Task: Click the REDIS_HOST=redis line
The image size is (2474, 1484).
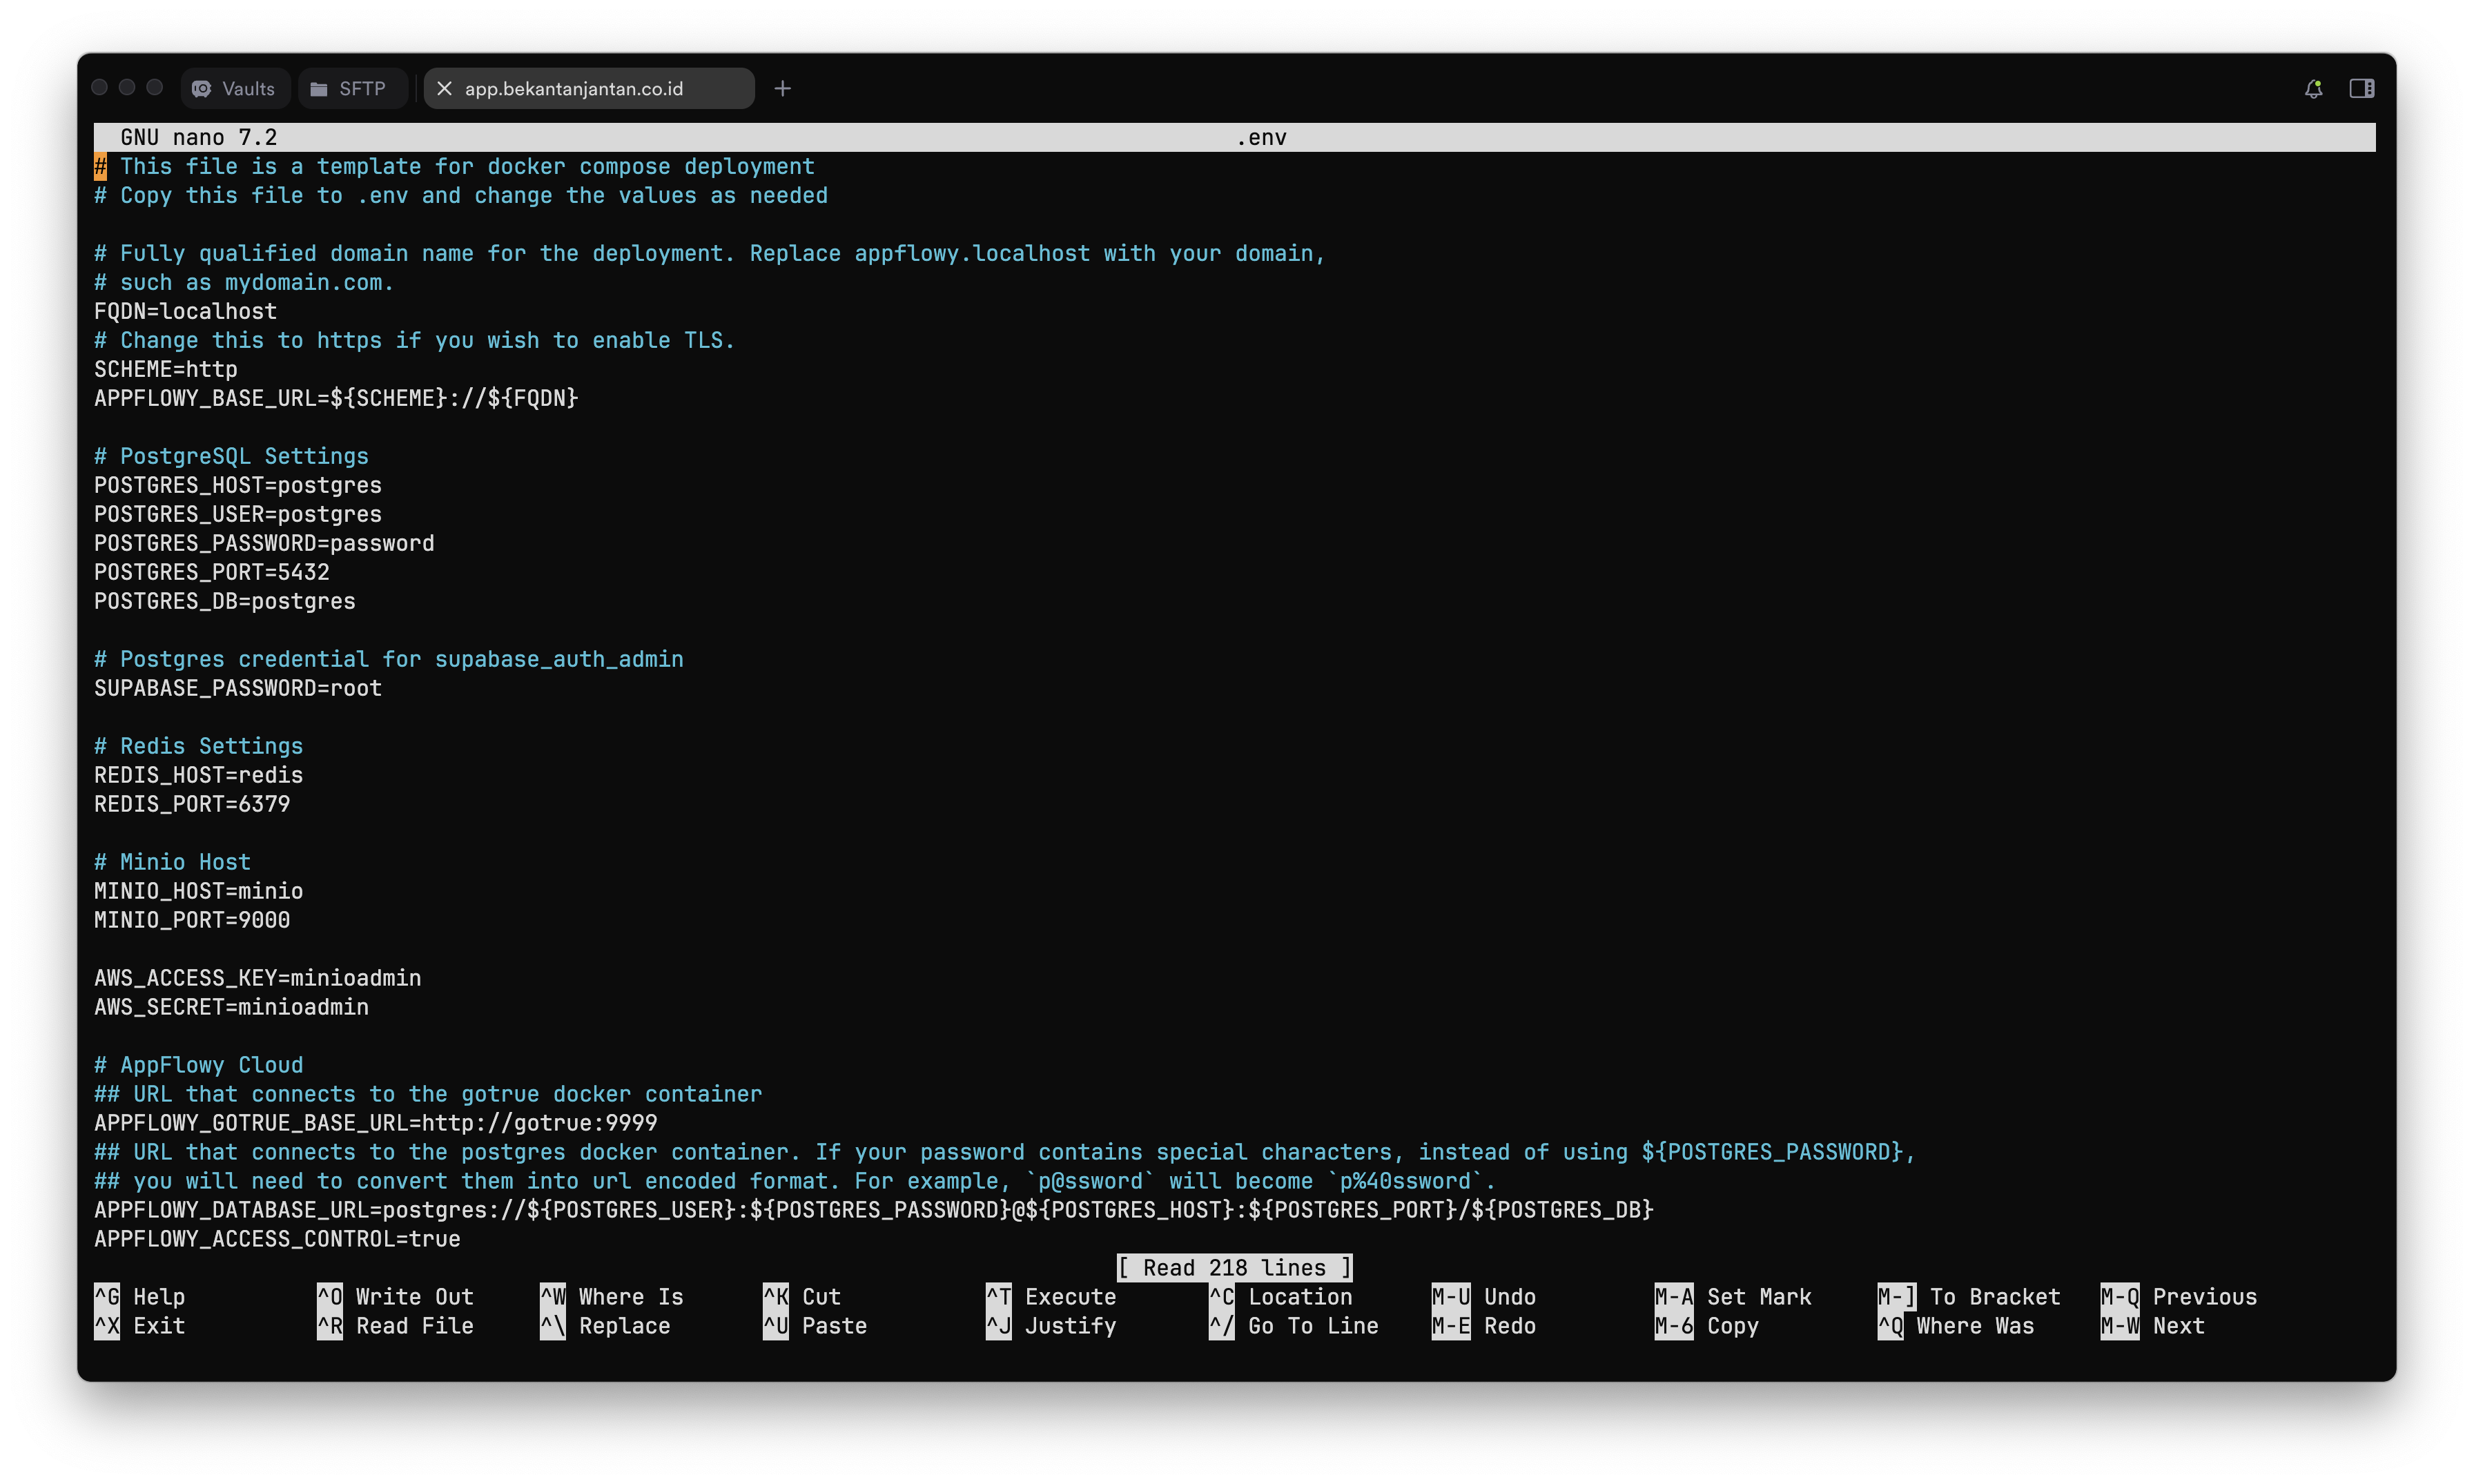Action: coord(199,775)
